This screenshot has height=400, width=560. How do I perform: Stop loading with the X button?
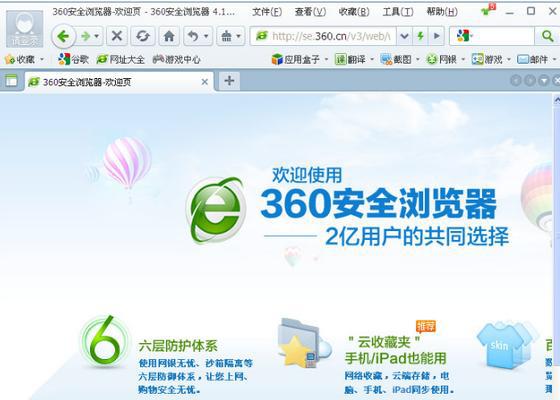tap(117, 36)
